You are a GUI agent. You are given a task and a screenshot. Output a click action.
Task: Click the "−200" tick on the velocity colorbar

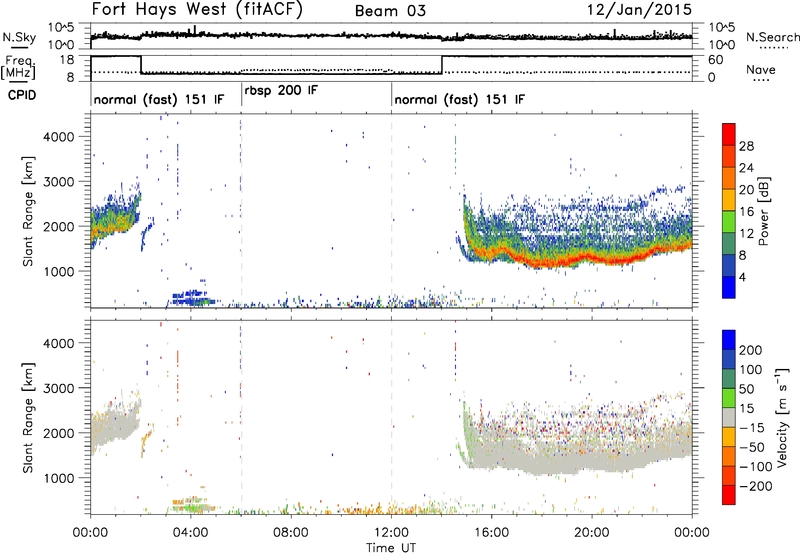pyautogui.click(x=756, y=486)
